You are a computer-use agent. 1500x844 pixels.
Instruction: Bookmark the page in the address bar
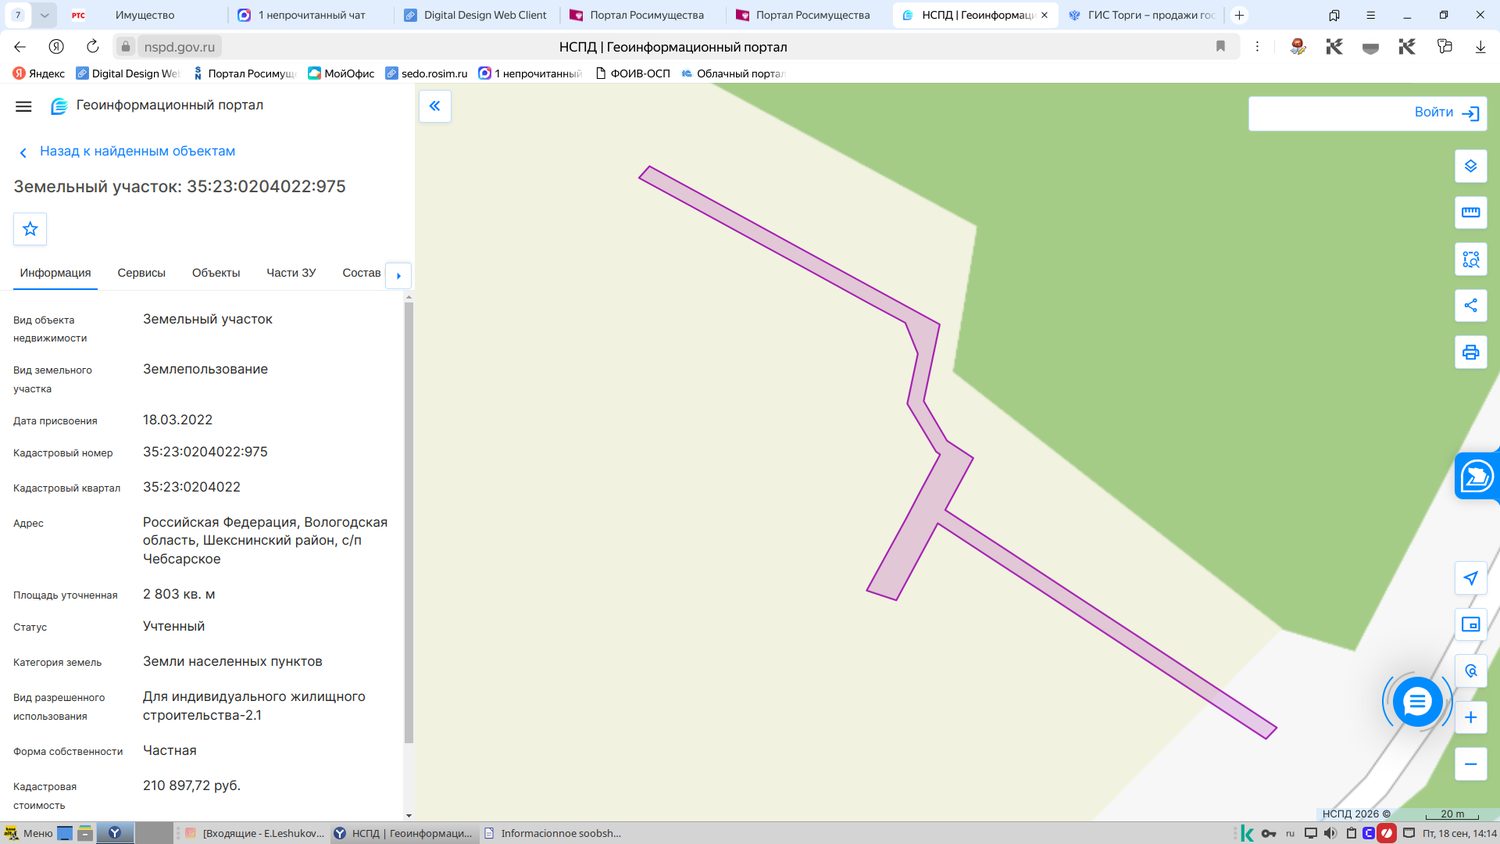1220,46
